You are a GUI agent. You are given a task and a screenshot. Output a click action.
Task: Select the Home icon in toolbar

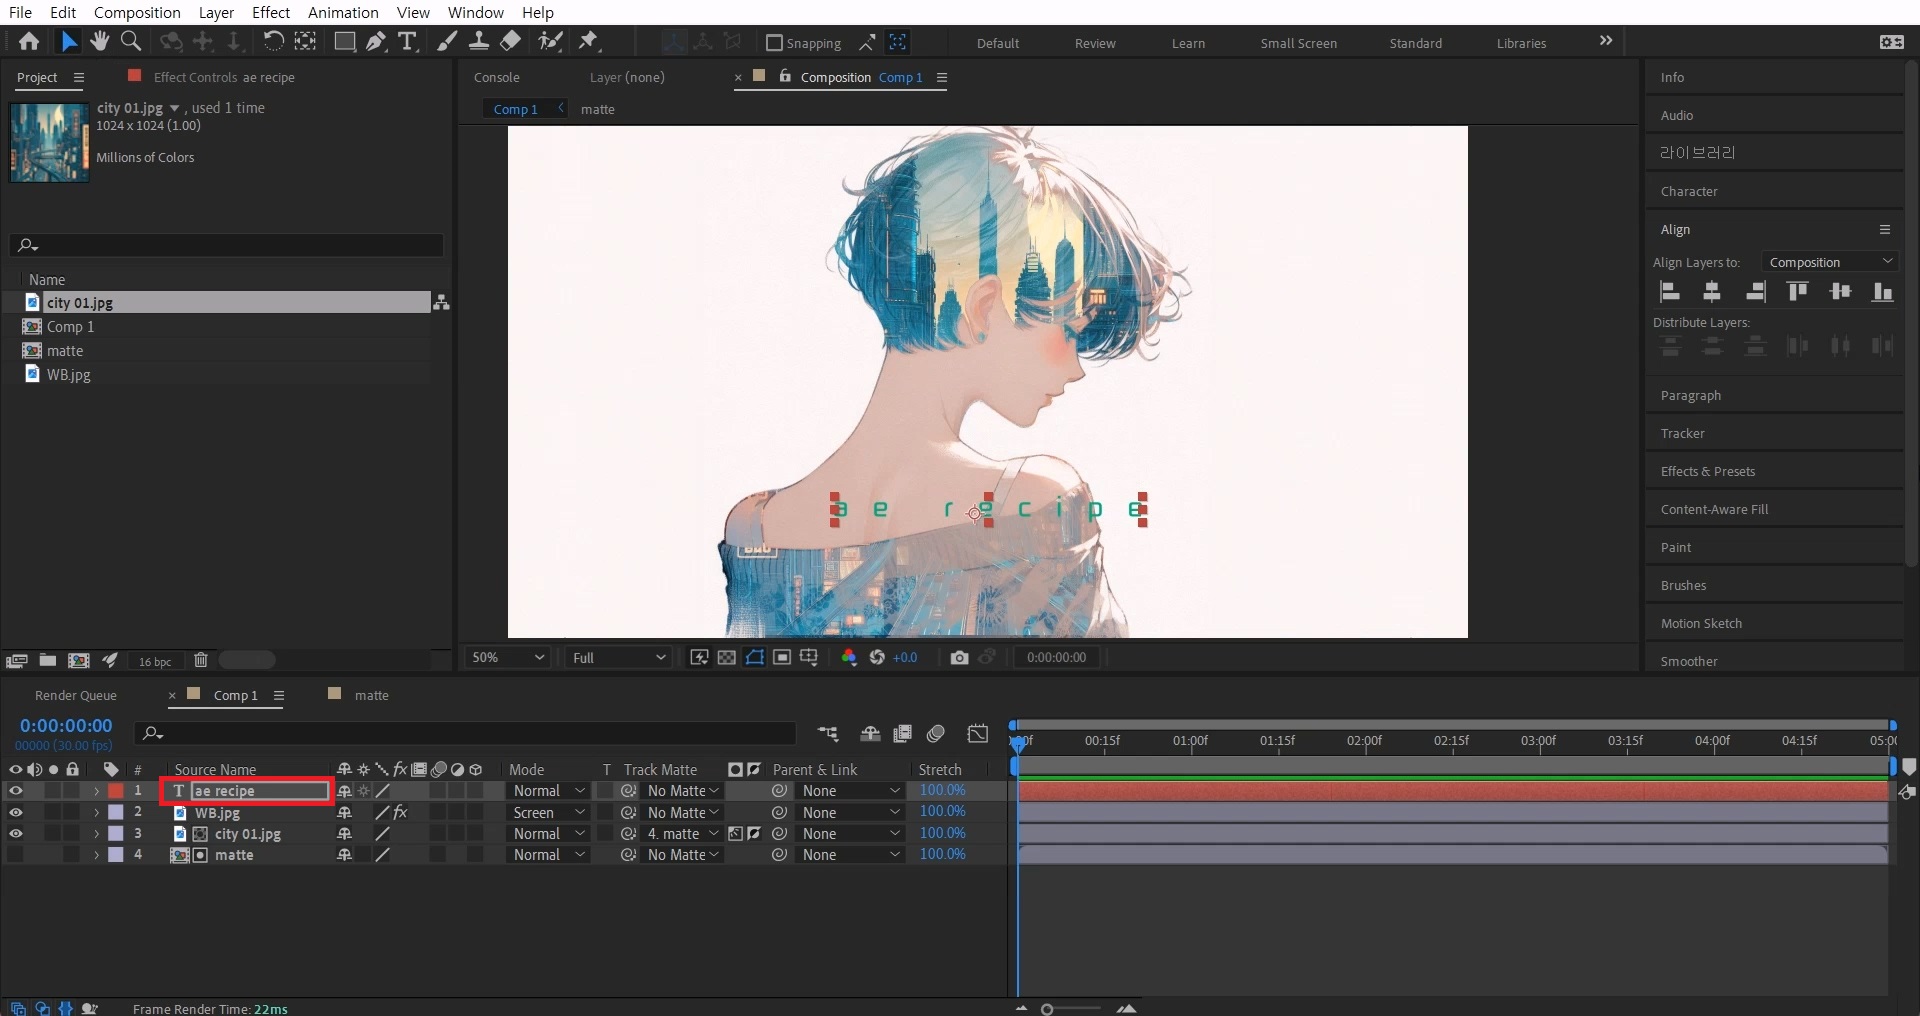click(x=29, y=41)
